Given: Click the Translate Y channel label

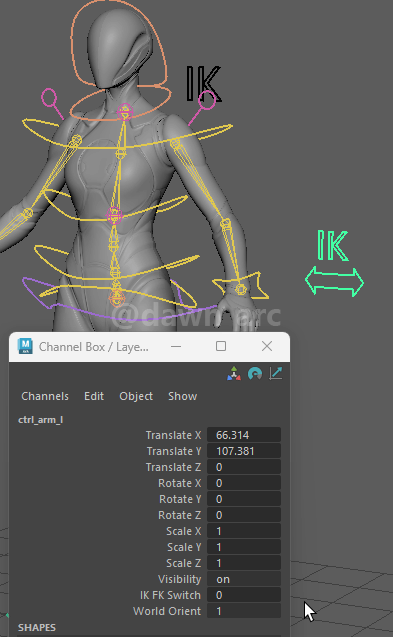Looking at the screenshot, I should (x=174, y=451).
